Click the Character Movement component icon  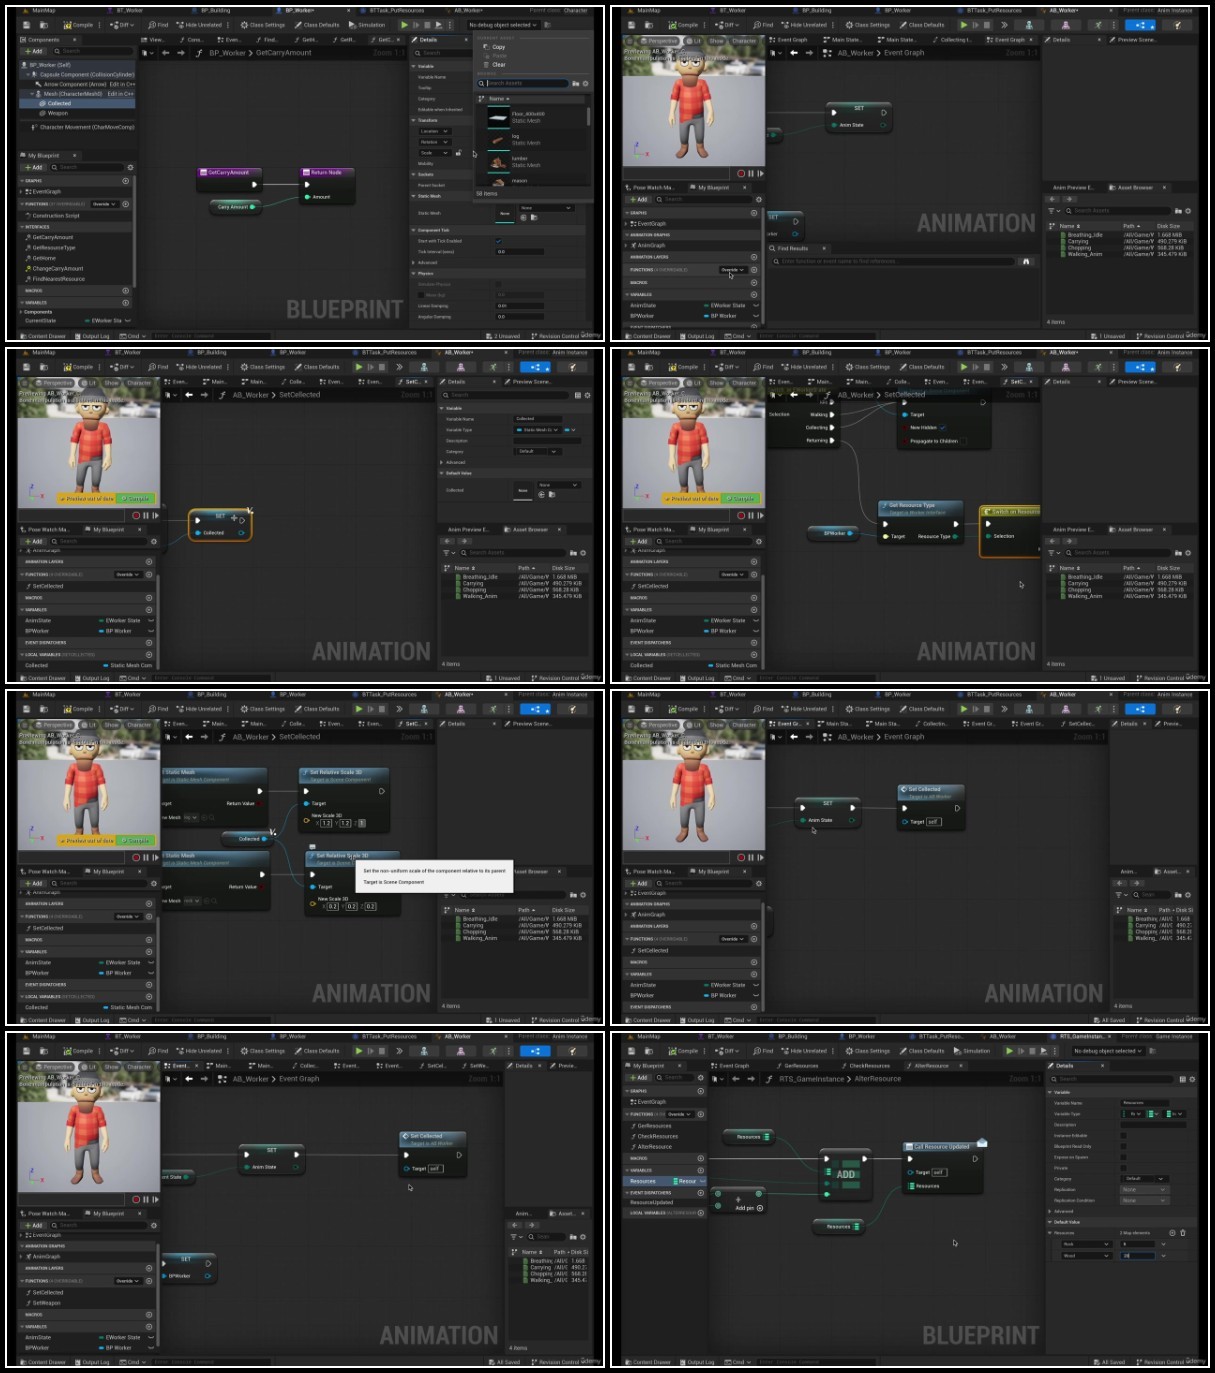(x=34, y=127)
